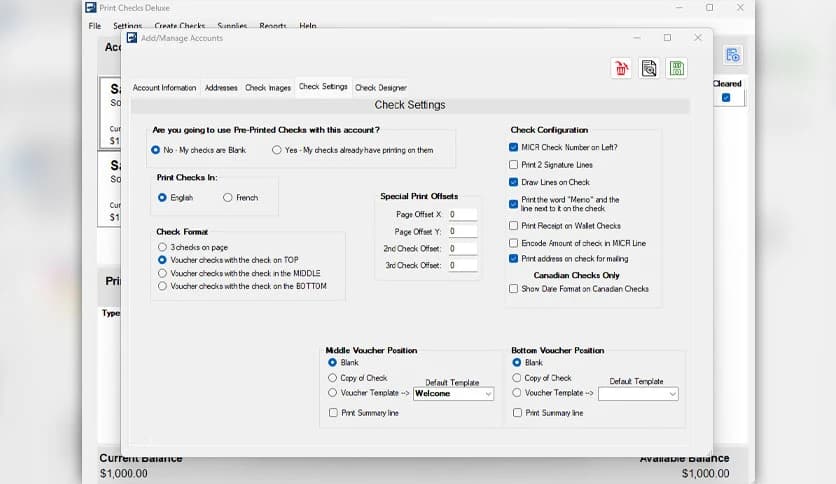Screen dimensions: 836x484
Task: Select '3 checks on page' format
Action: click(x=193, y=247)
